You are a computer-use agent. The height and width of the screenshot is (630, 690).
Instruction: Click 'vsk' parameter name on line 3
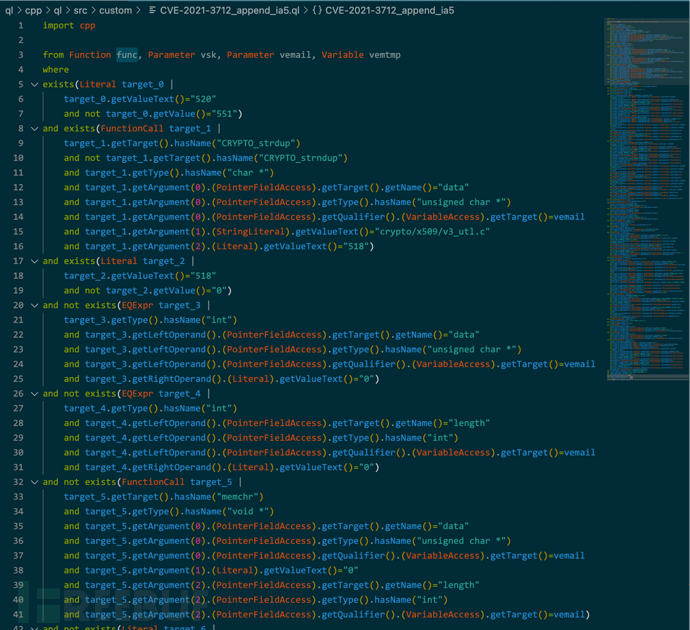pos(208,55)
